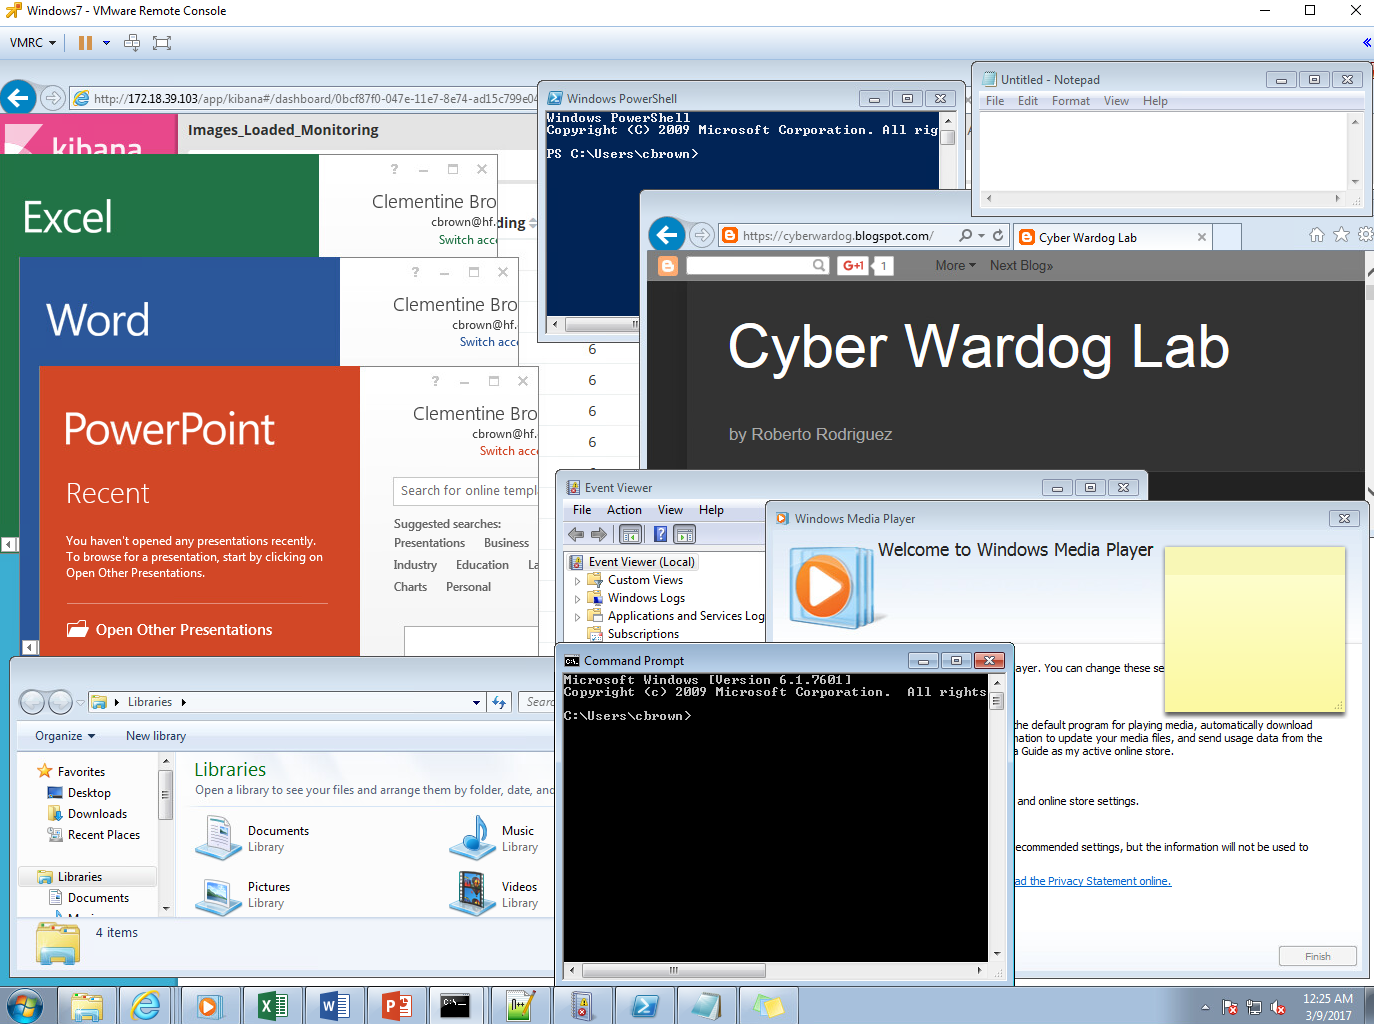The width and height of the screenshot is (1374, 1024).
Task: Select the Subscriptions node in Event Viewer
Action: click(643, 634)
